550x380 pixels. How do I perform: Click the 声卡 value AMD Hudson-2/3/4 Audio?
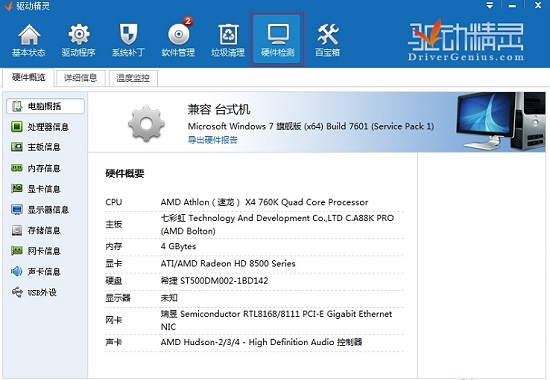tap(261, 342)
